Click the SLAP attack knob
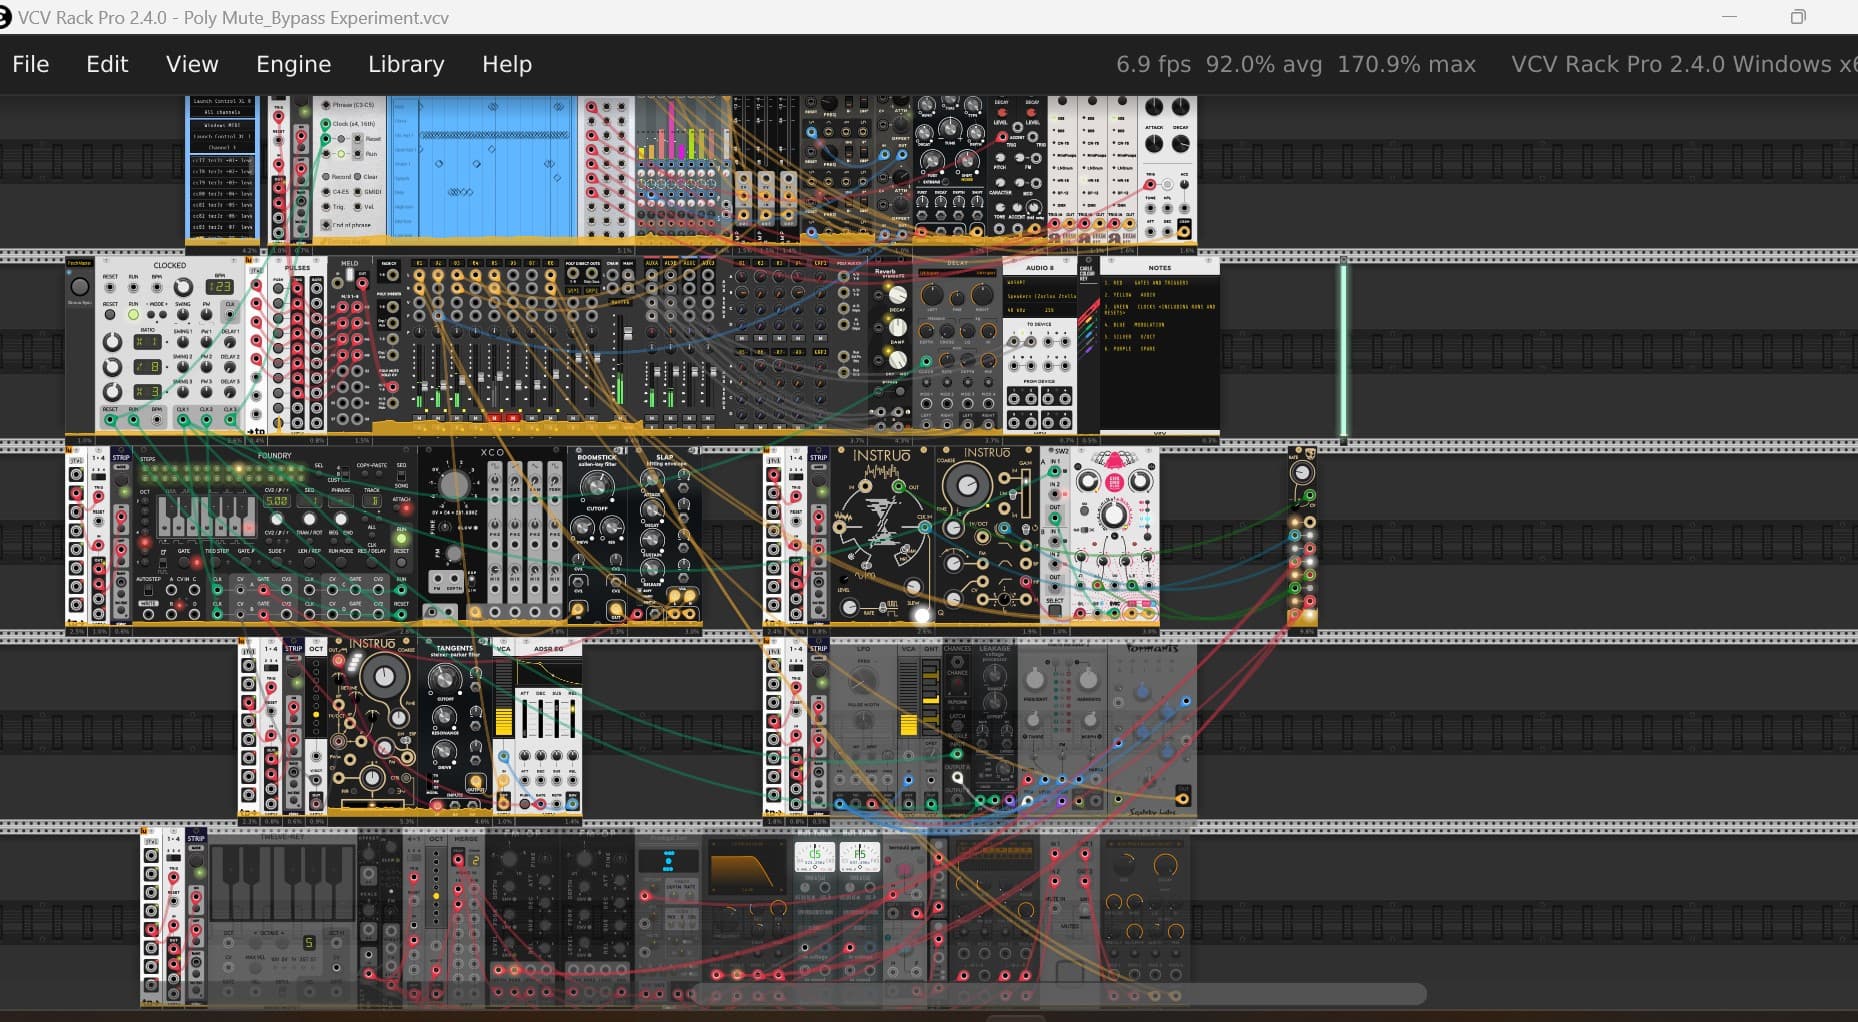The width and height of the screenshot is (1858, 1022). point(653,481)
